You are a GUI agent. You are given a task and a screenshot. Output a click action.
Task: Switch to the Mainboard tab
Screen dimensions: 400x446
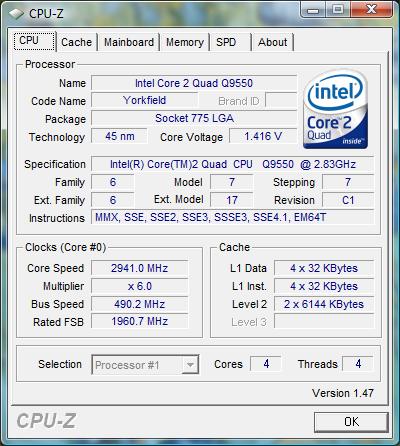click(x=129, y=42)
